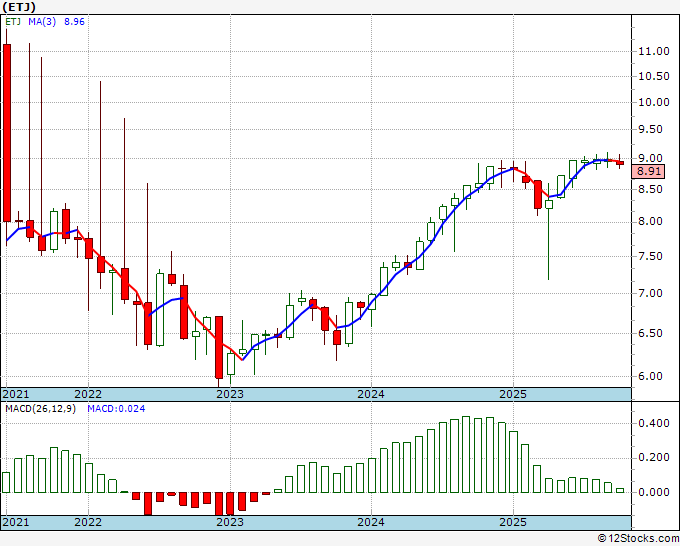Screen dimensions: 680x546
Task: Select the MA(3) legend label
Action: click(42, 22)
